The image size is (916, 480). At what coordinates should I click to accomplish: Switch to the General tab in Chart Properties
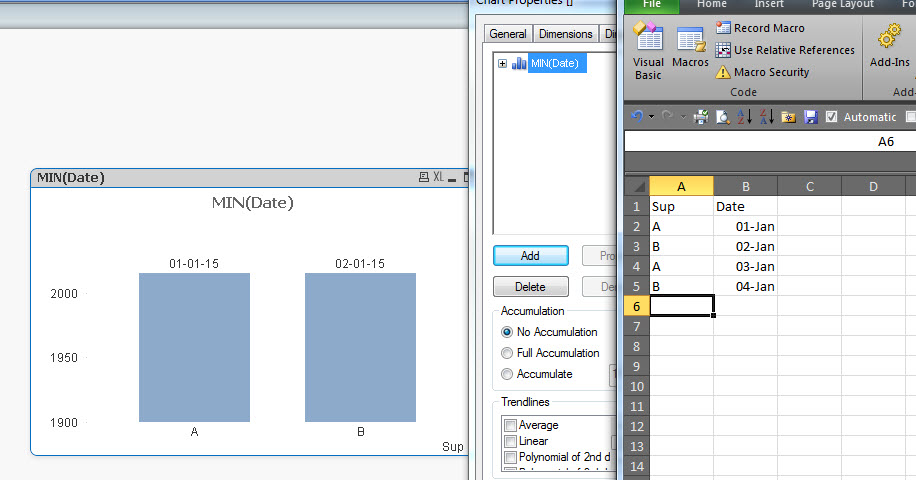(508, 34)
